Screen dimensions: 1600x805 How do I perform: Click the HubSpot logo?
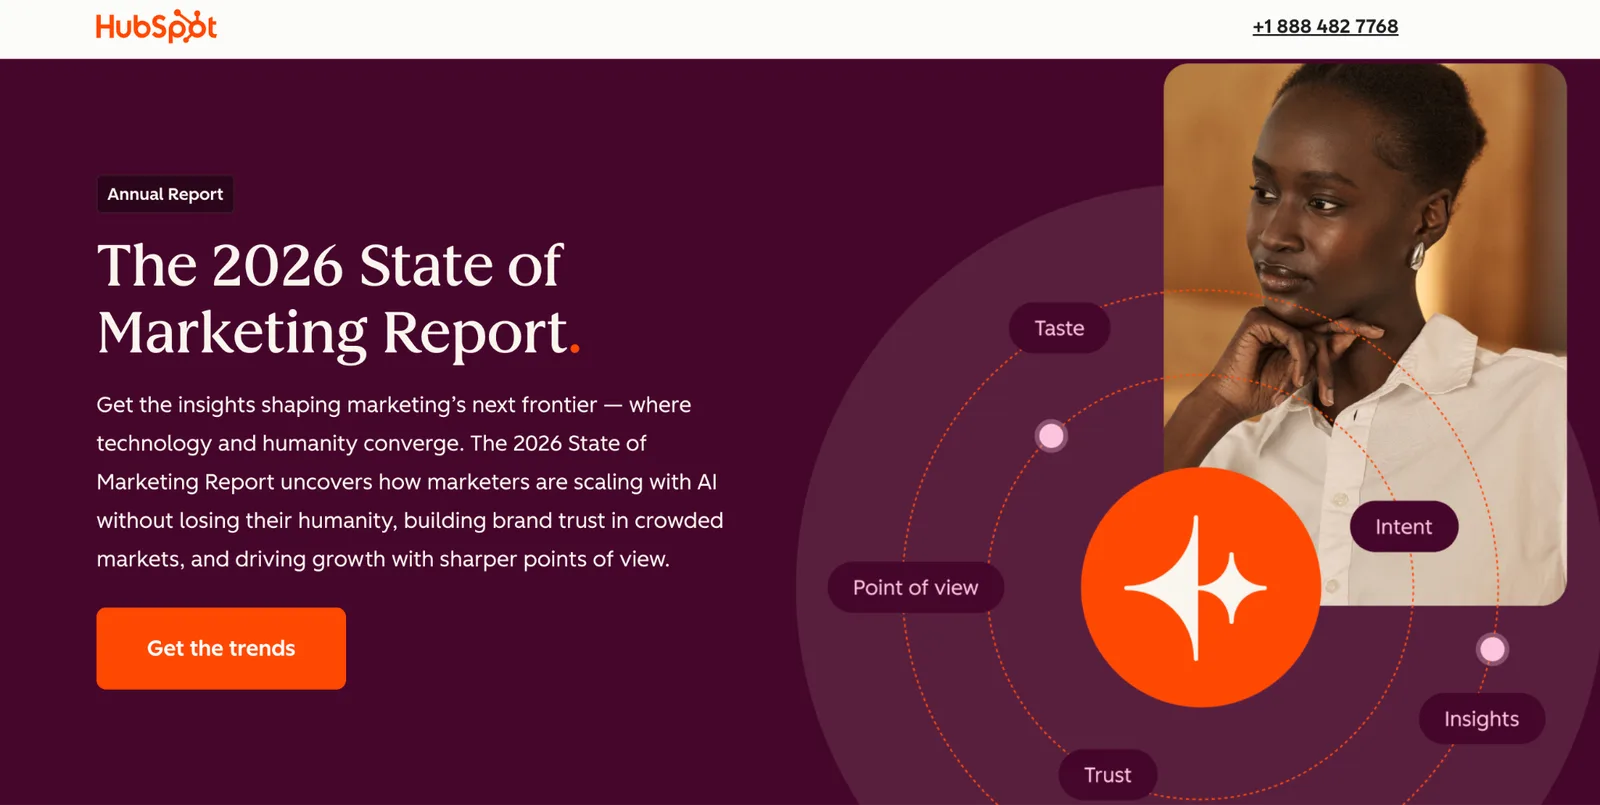[x=156, y=26]
